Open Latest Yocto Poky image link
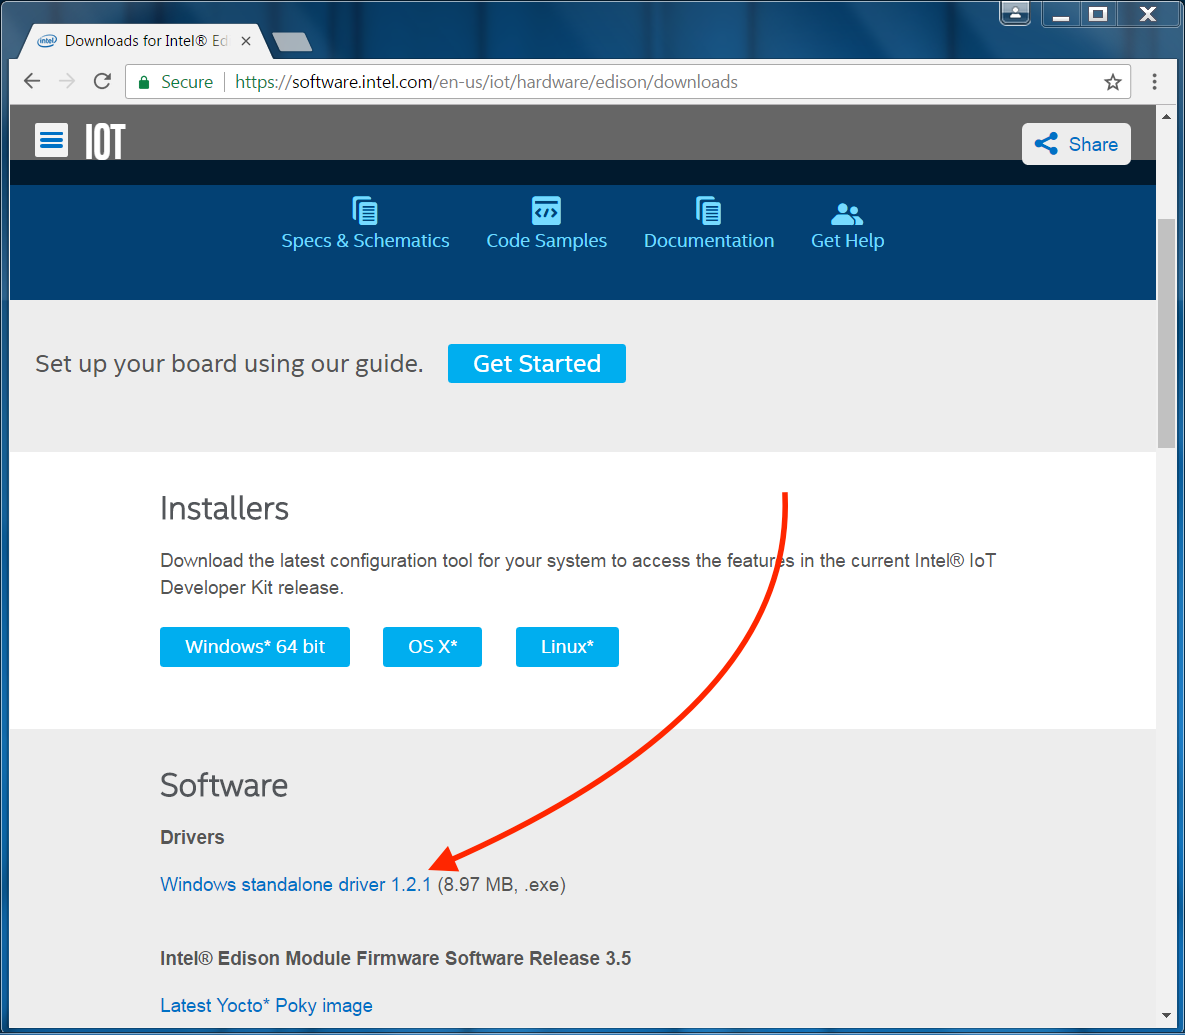 [x=266, y=1006]
